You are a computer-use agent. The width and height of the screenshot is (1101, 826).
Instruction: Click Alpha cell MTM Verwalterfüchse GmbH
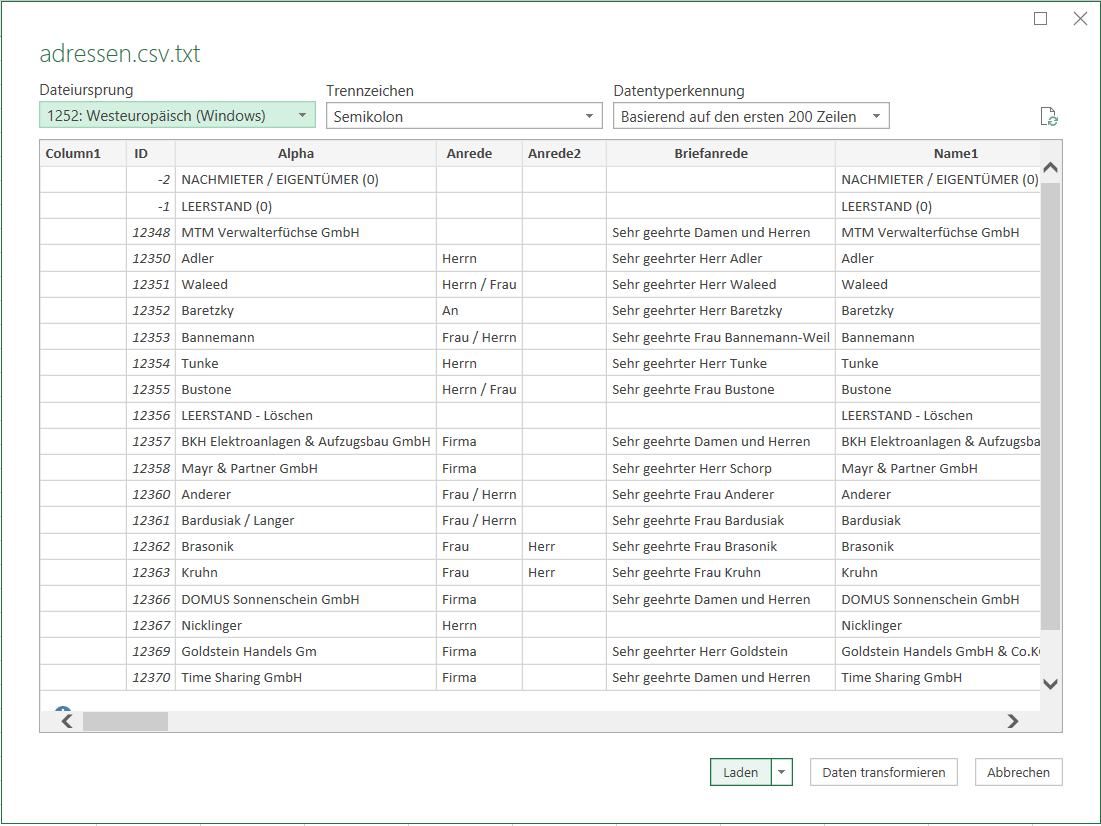306,232
